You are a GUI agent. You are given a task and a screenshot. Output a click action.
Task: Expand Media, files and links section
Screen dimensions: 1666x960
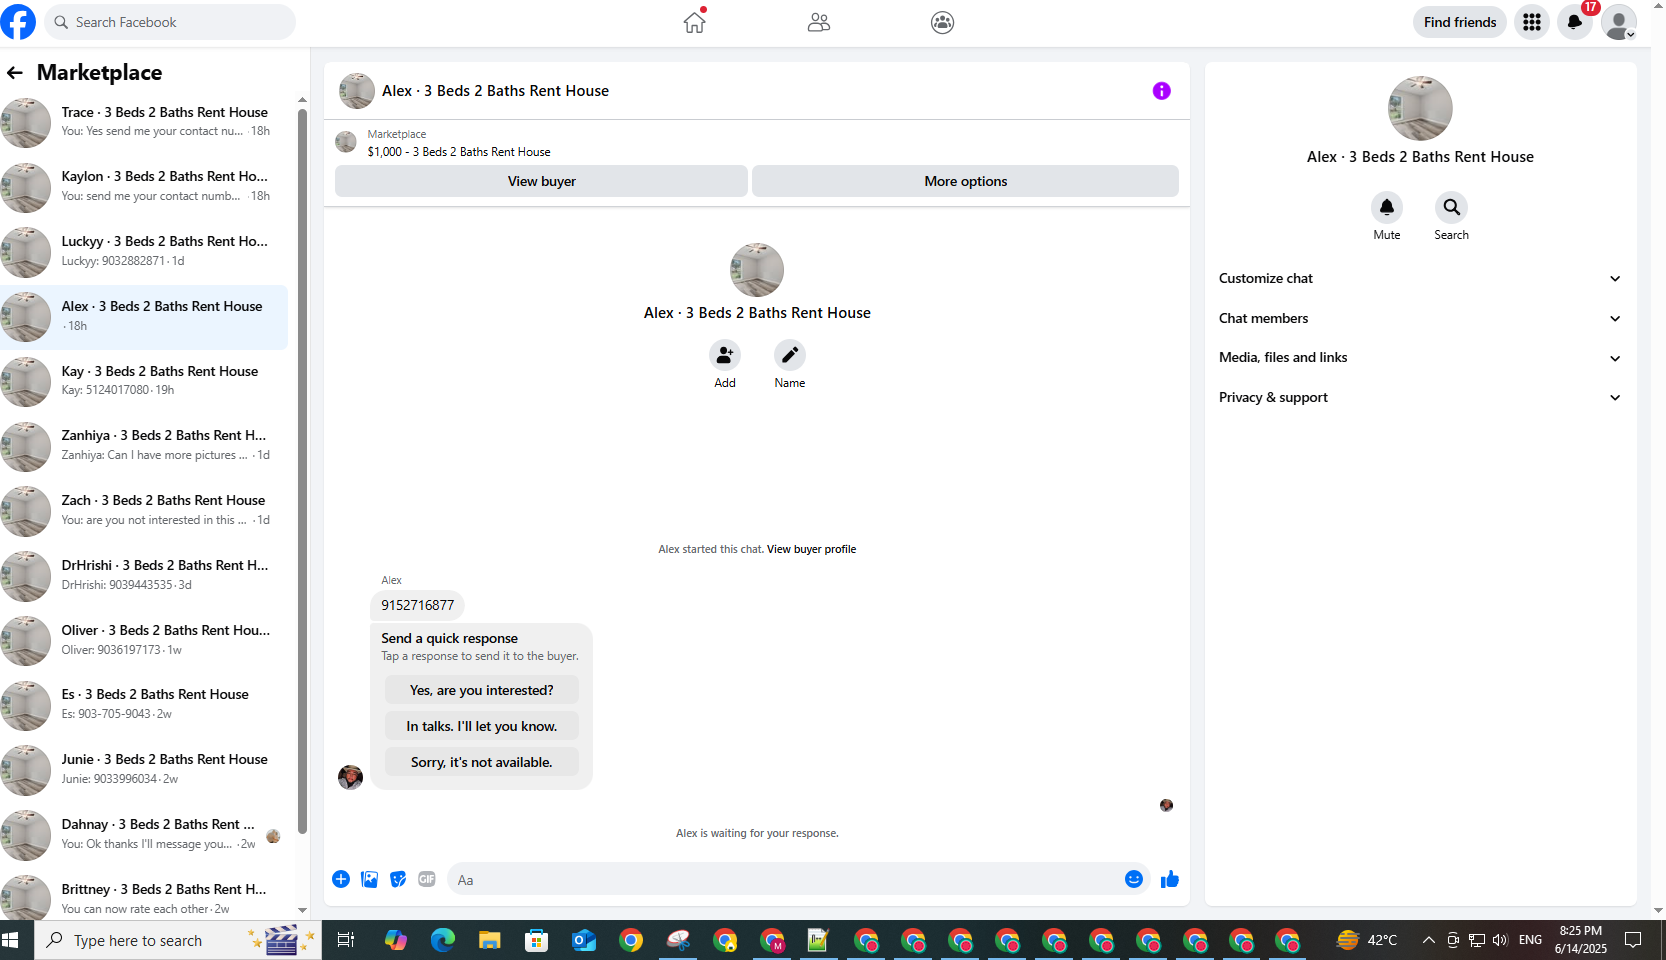pyautogui.click(x=1420, y=358)
